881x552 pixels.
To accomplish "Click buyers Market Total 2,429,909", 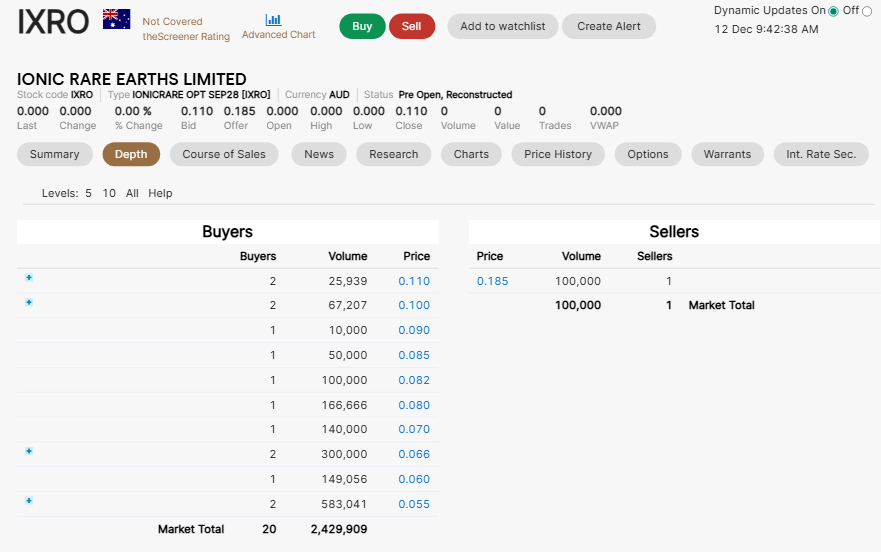I will (x=339, y=529).
